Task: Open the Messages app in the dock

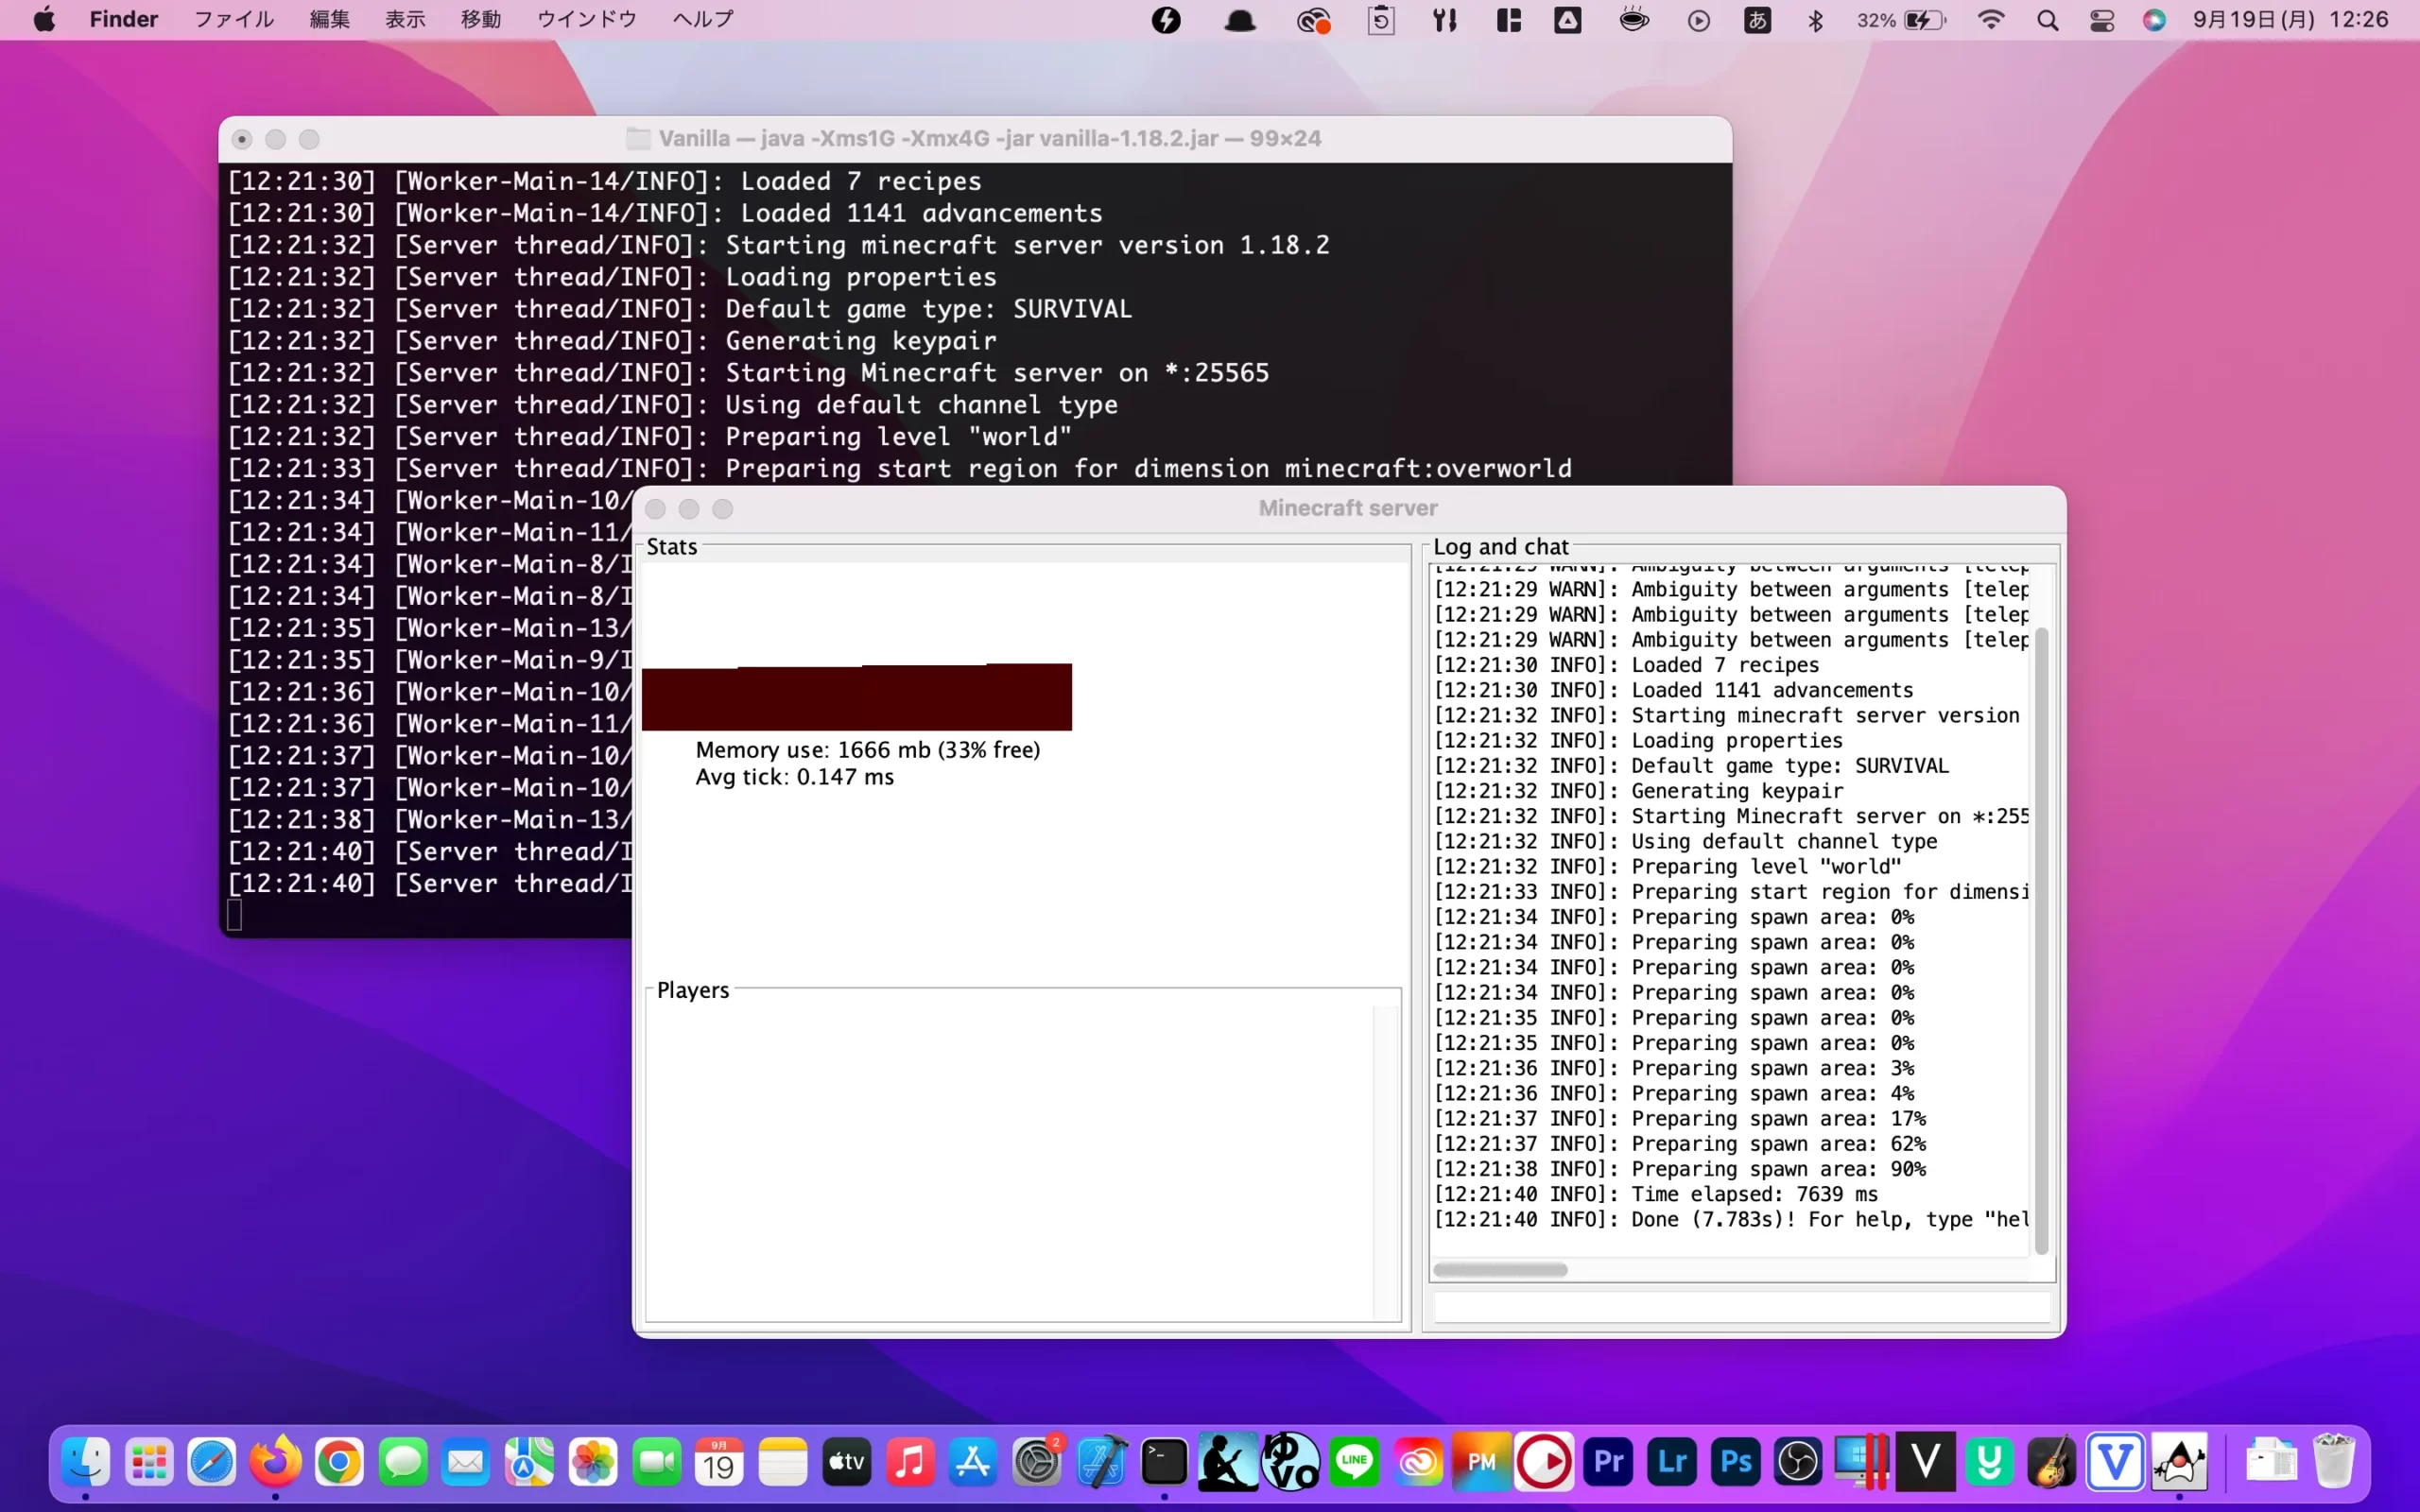Action: [403, 1463]
